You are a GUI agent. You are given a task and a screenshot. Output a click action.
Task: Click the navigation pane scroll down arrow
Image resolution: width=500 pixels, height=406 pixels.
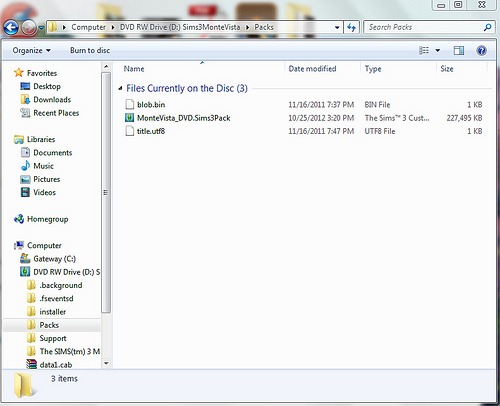click(x=106, y=363)
